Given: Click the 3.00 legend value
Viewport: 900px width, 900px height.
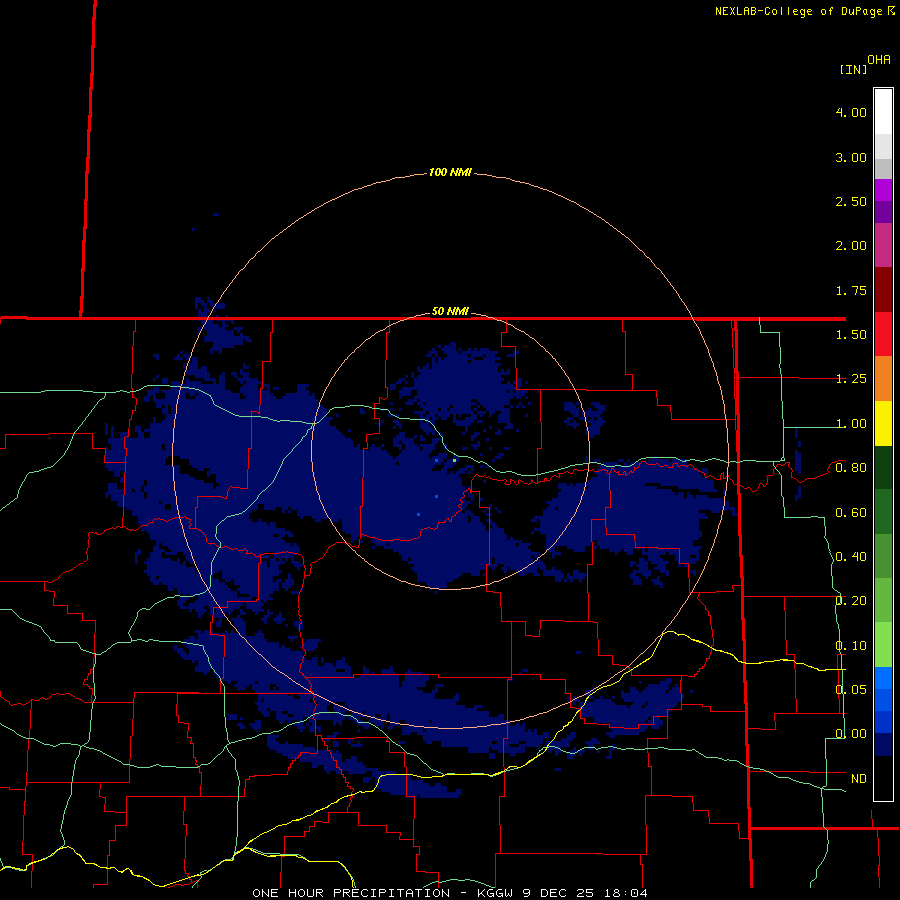Looking at the screenshot, I should coord(851,157).
